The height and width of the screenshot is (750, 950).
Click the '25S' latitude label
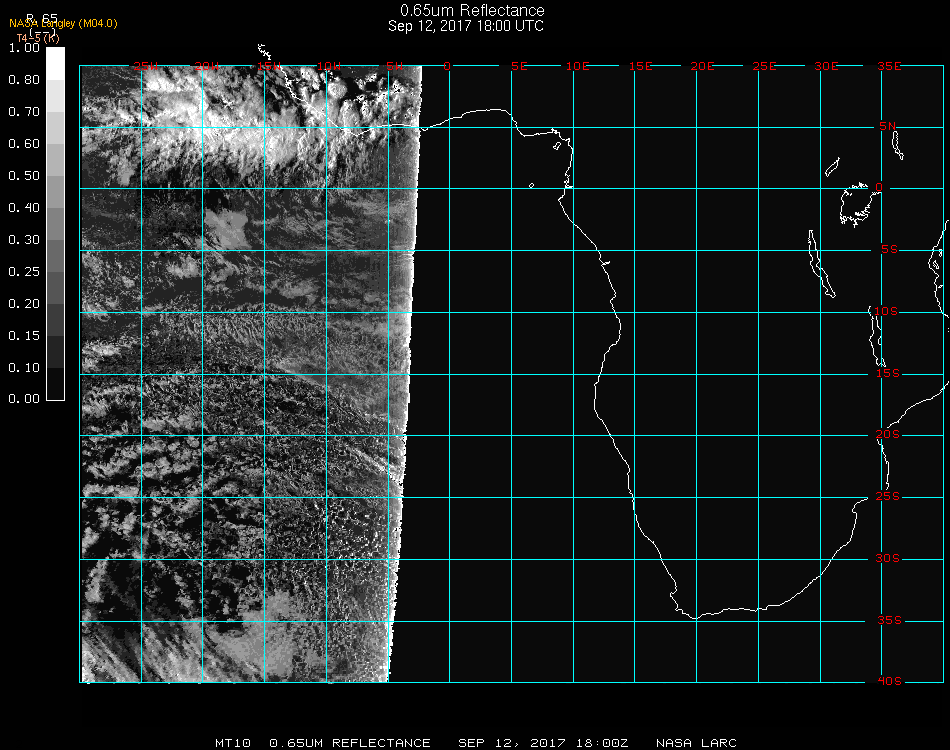[x=888, y=497]
